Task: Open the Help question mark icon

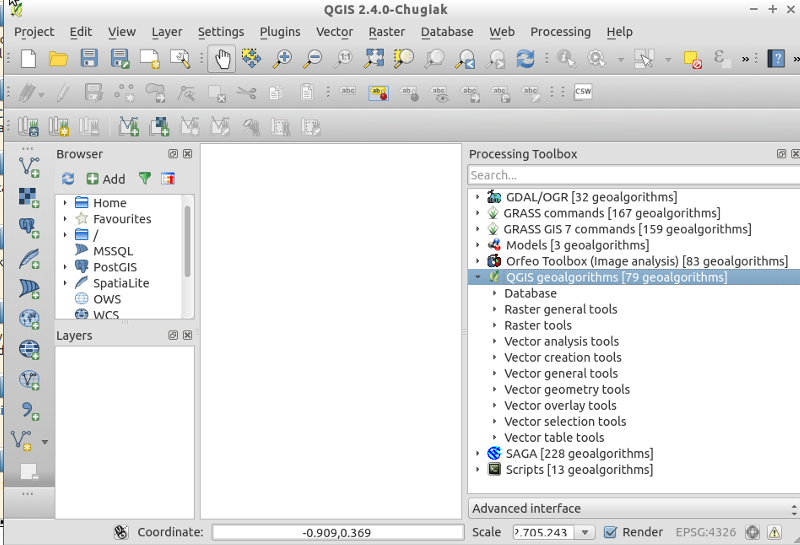Action: [776, 59]
